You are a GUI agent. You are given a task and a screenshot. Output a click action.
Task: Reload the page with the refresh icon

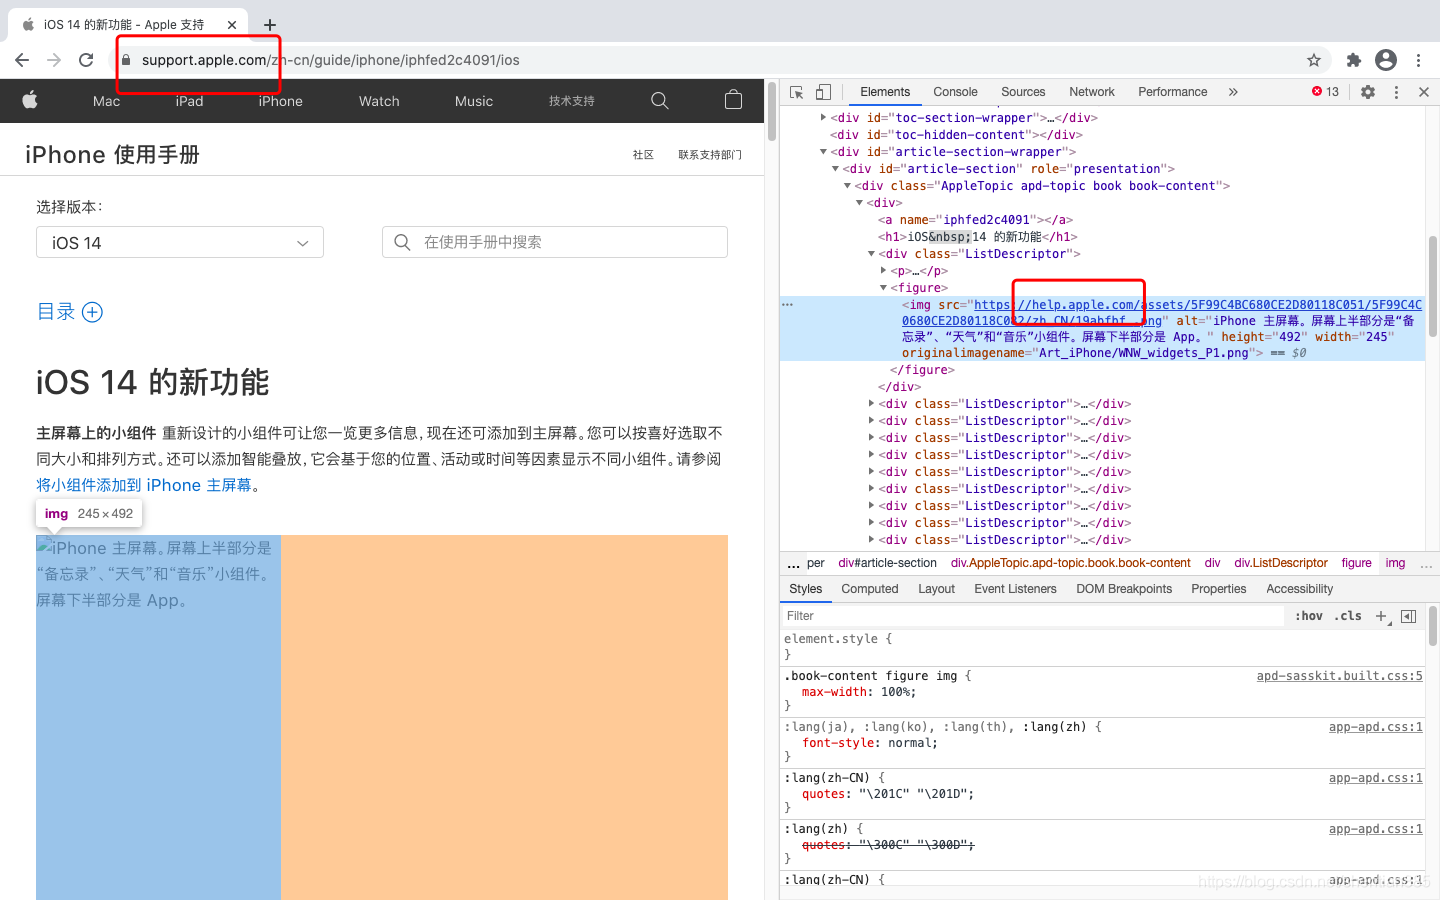pos(86,60)
